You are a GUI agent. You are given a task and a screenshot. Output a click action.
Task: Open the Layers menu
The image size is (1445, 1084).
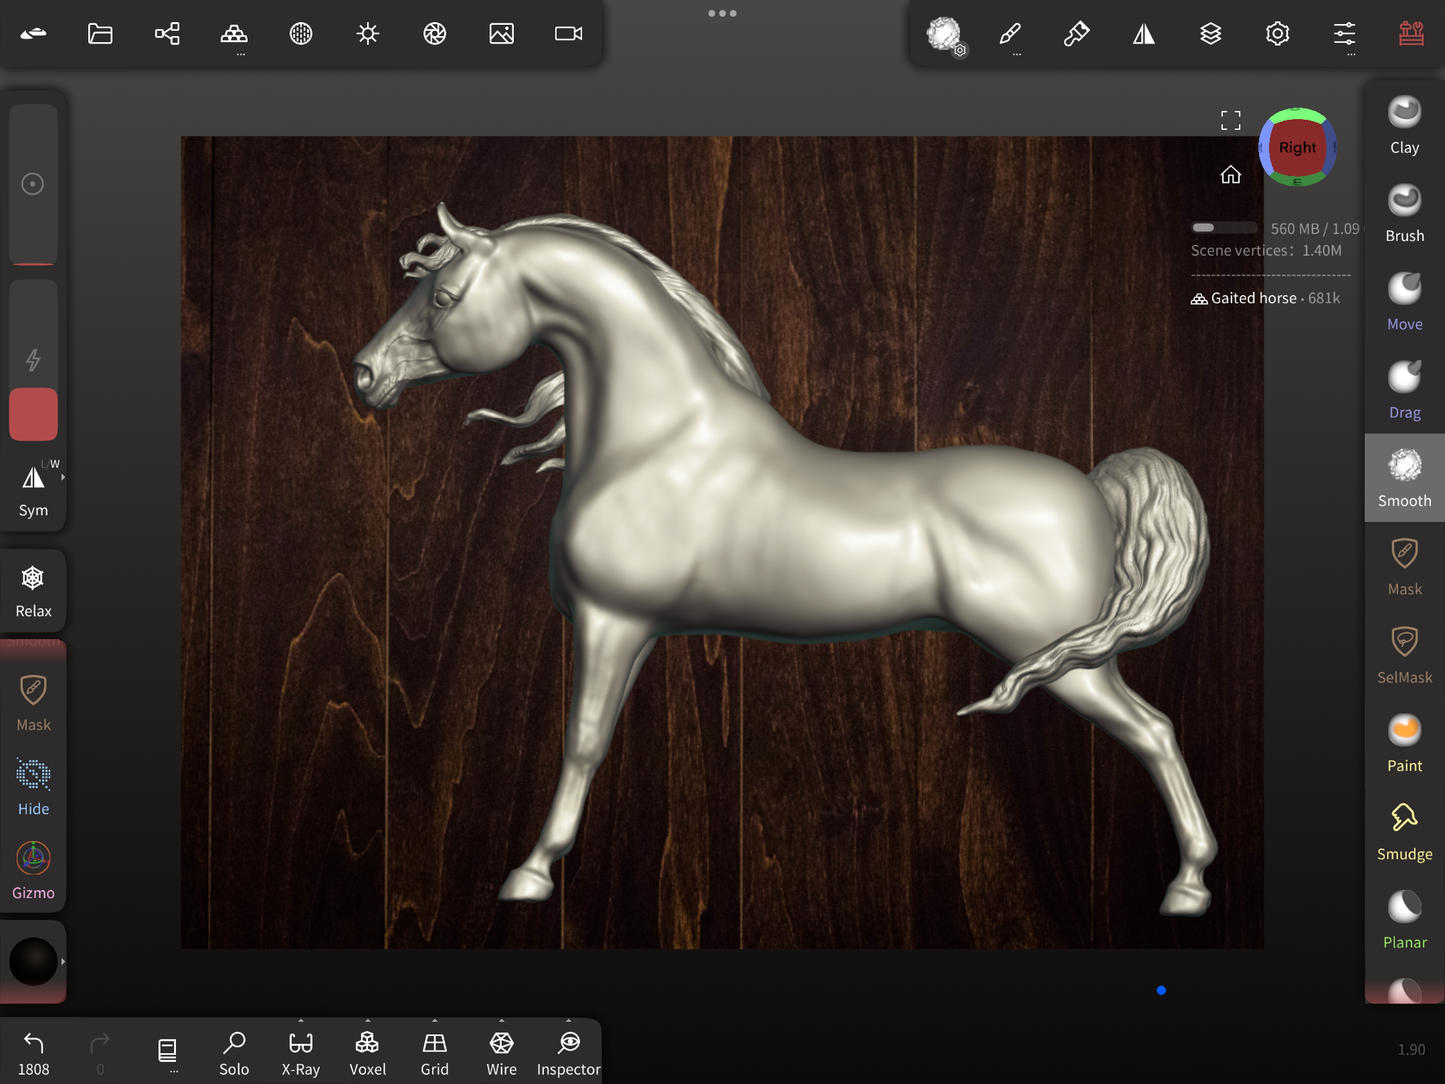[x=1210, y=34]
